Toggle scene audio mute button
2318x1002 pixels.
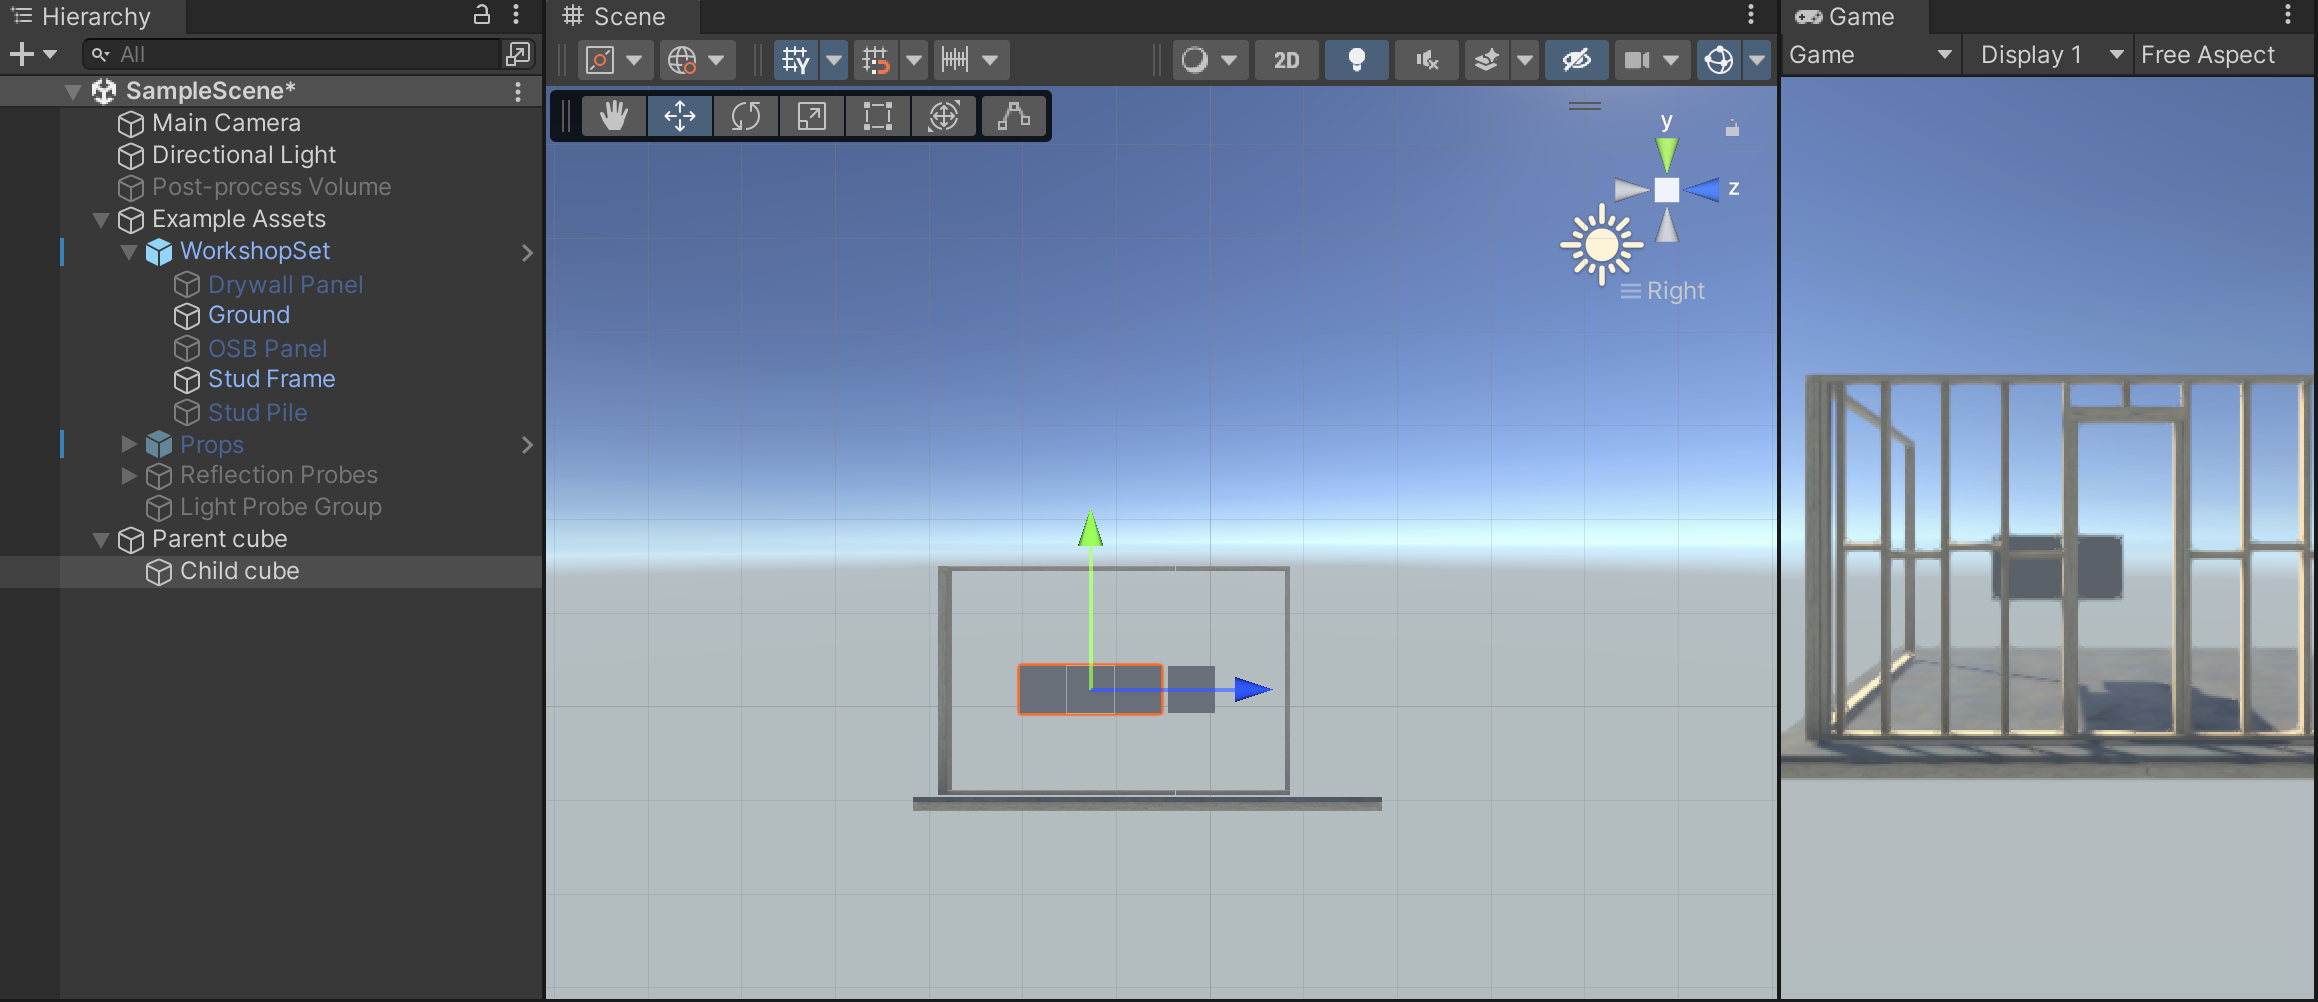[x=1427, y=60]
